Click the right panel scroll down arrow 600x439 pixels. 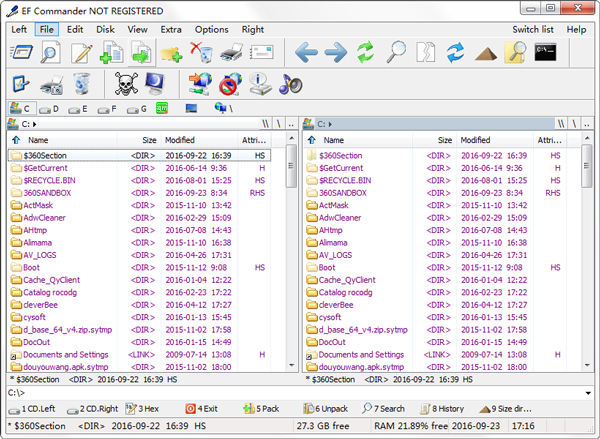pos(587,365)
